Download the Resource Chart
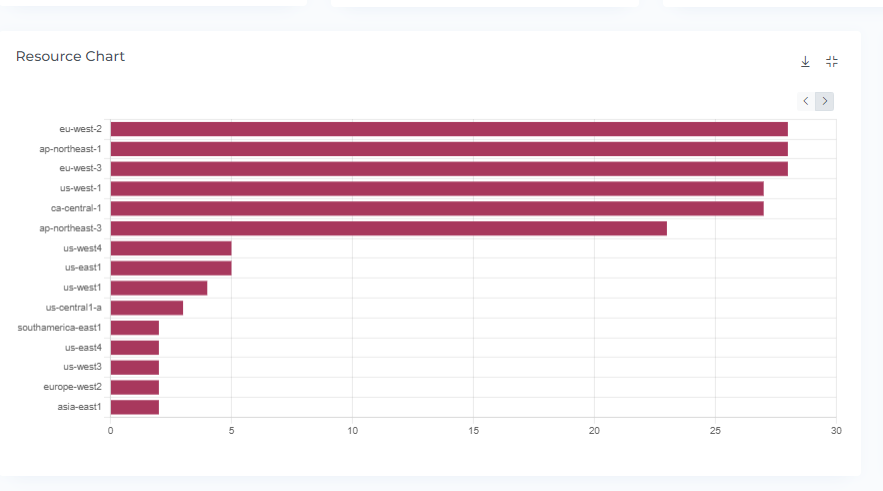This screenshot has width=883, height=491. (805, 62)
